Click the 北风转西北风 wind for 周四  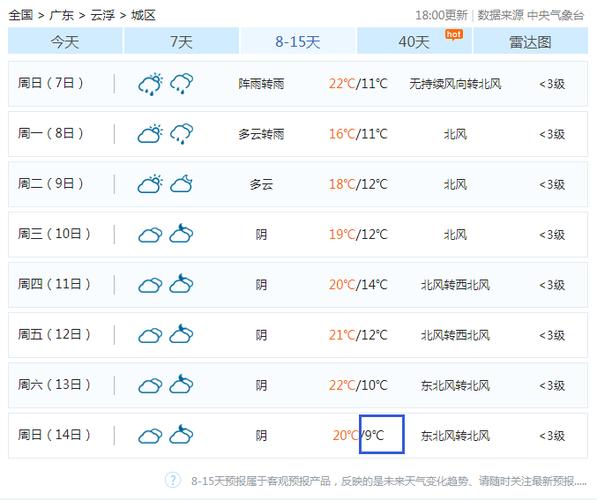(455, 285)
